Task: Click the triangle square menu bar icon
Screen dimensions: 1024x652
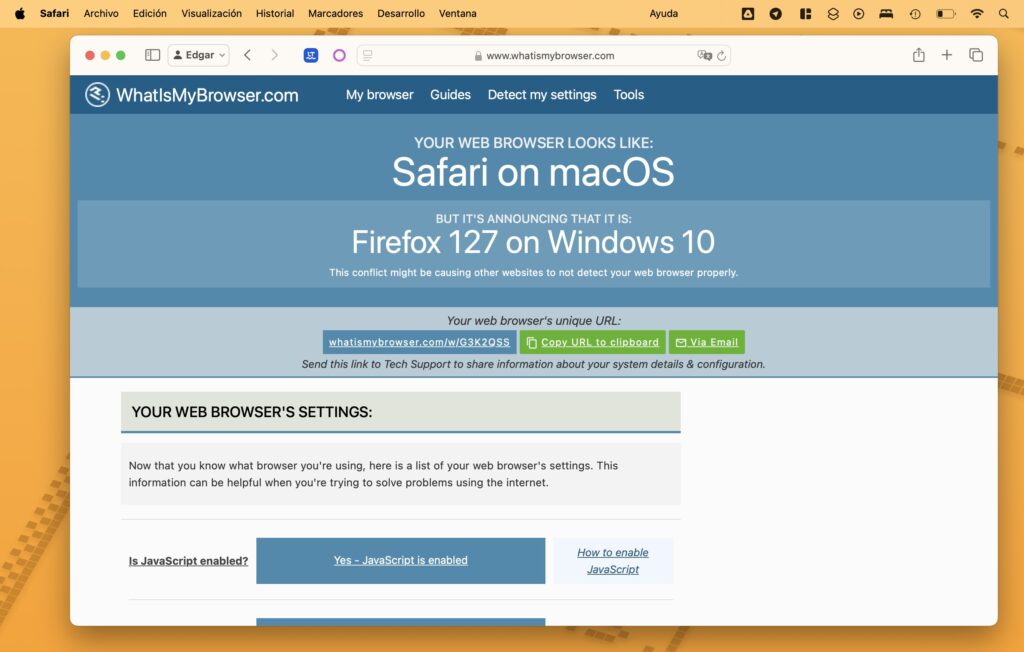Action: pyautogui.click(x=748, y=13)
